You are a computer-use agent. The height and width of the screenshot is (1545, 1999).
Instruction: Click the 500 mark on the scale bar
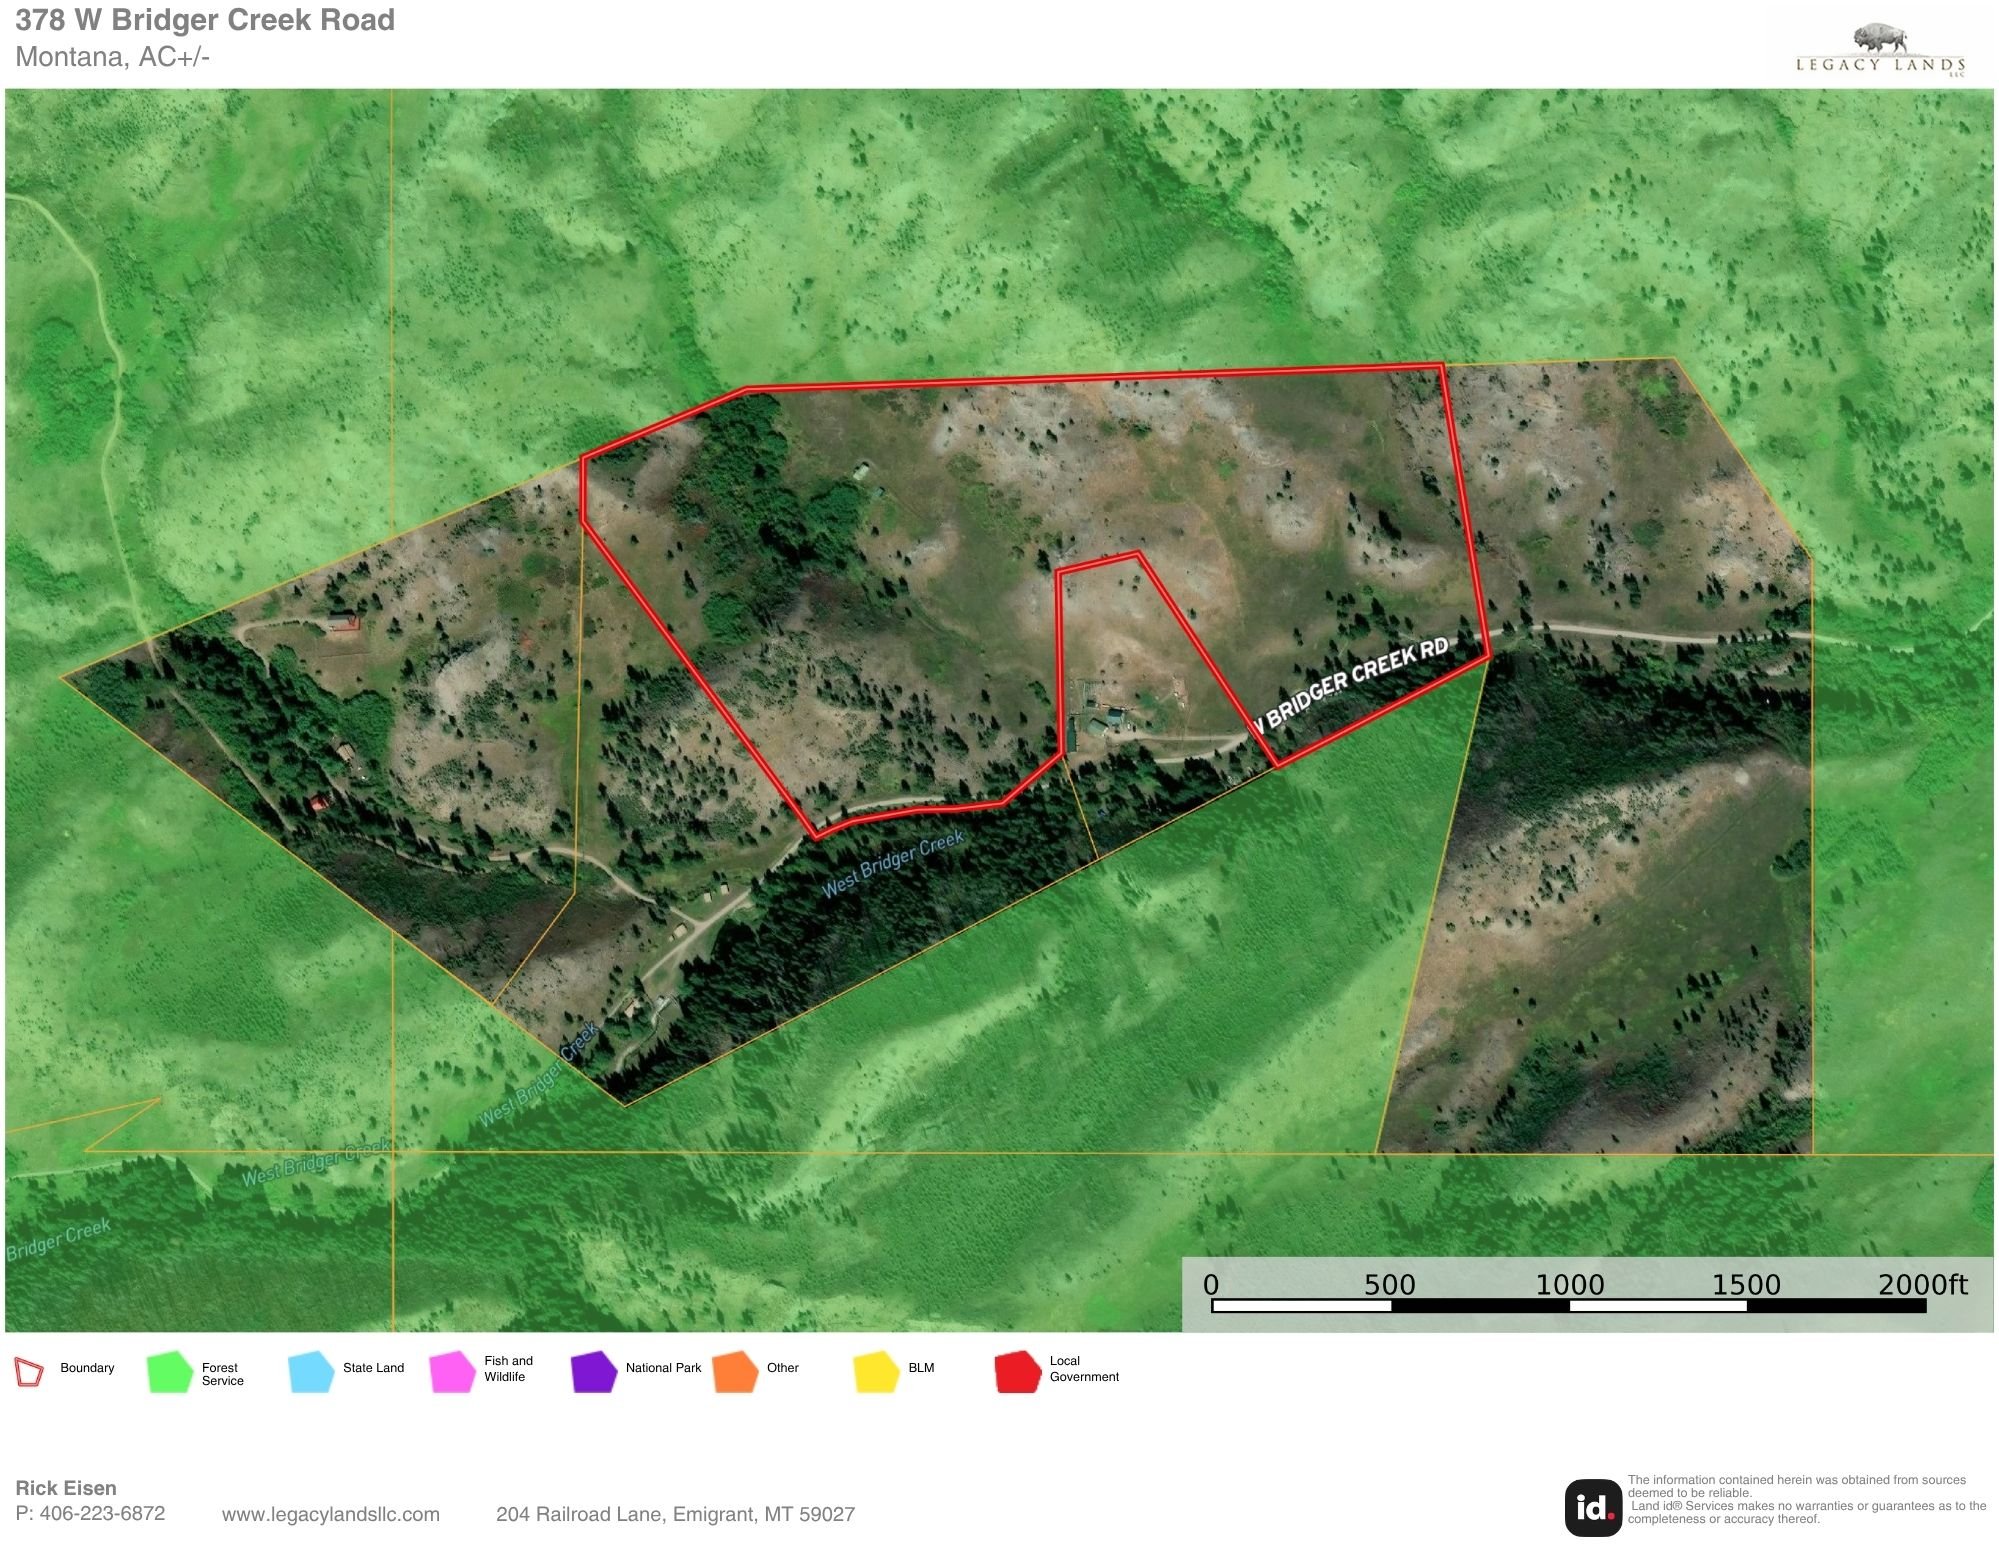(x=1390, y=1285)
